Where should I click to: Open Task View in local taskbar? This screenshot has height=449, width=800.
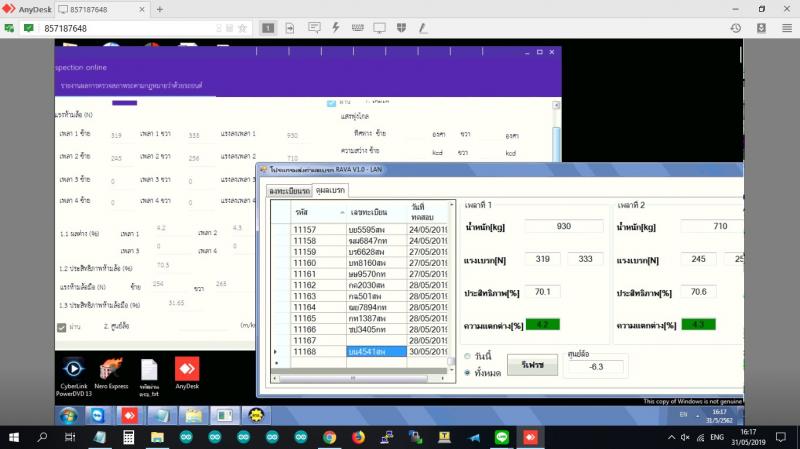click(x=70, y=437)
